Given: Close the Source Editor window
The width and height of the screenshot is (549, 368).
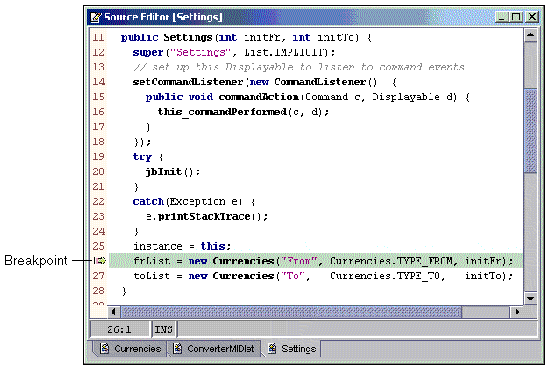Looking at the screenshot, I should click(532, 16).
